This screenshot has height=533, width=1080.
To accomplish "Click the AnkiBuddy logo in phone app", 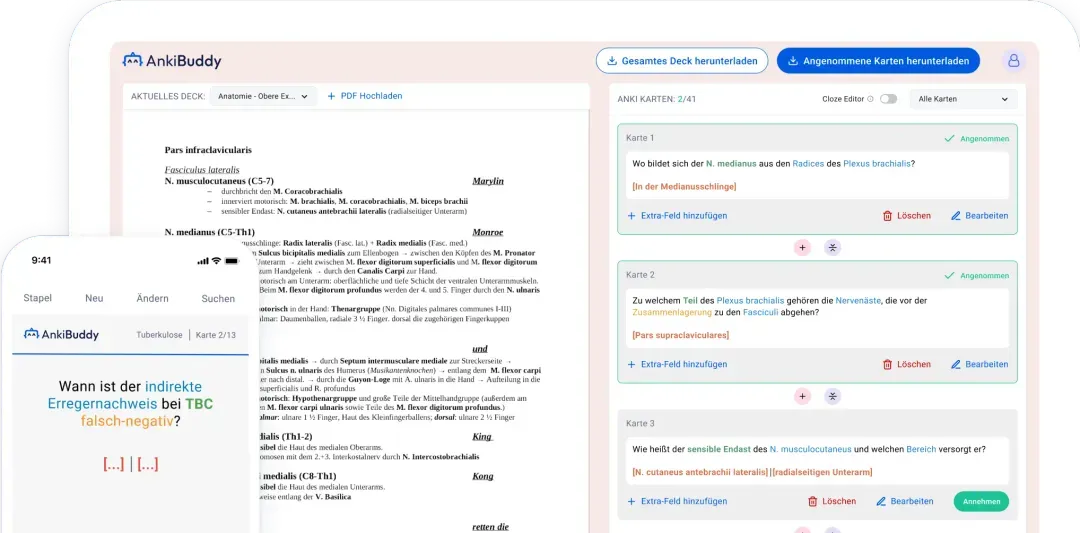I will [x=61, y=335].
